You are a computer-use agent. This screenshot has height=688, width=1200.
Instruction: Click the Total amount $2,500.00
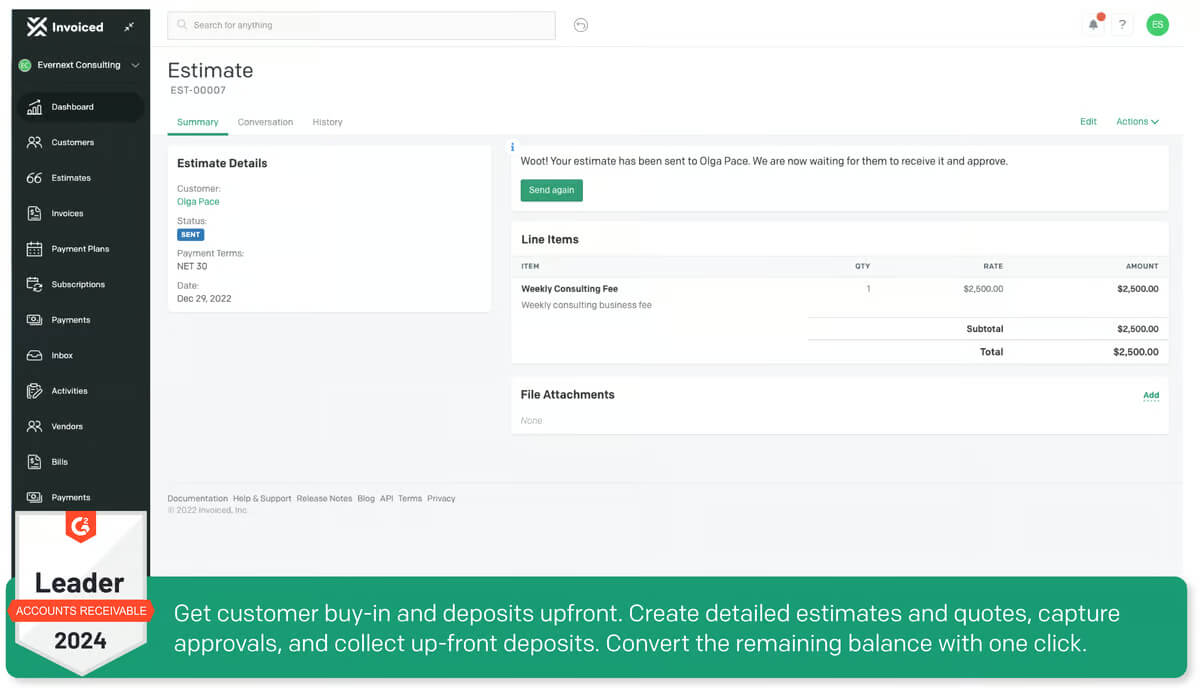point(1136,352)
